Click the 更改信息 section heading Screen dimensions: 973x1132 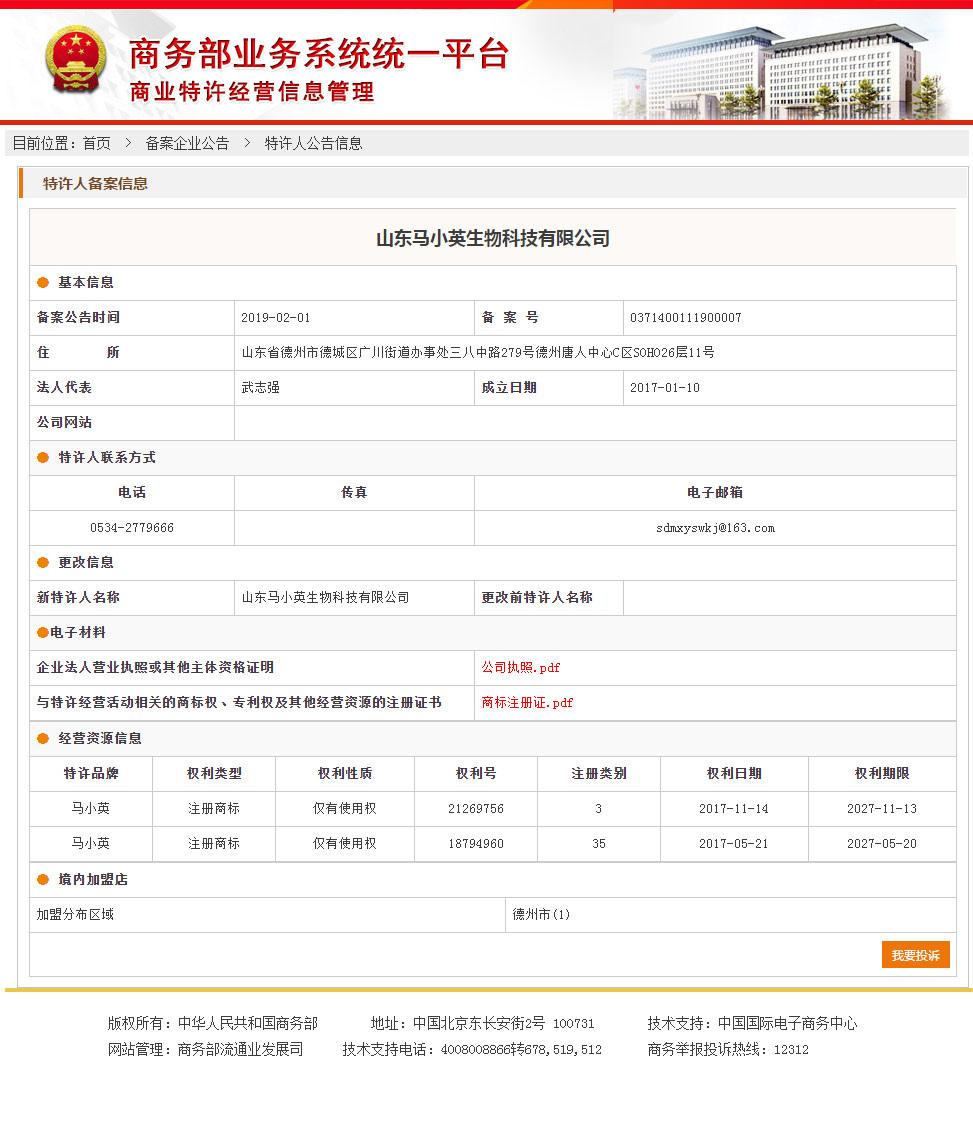(86, 562)
